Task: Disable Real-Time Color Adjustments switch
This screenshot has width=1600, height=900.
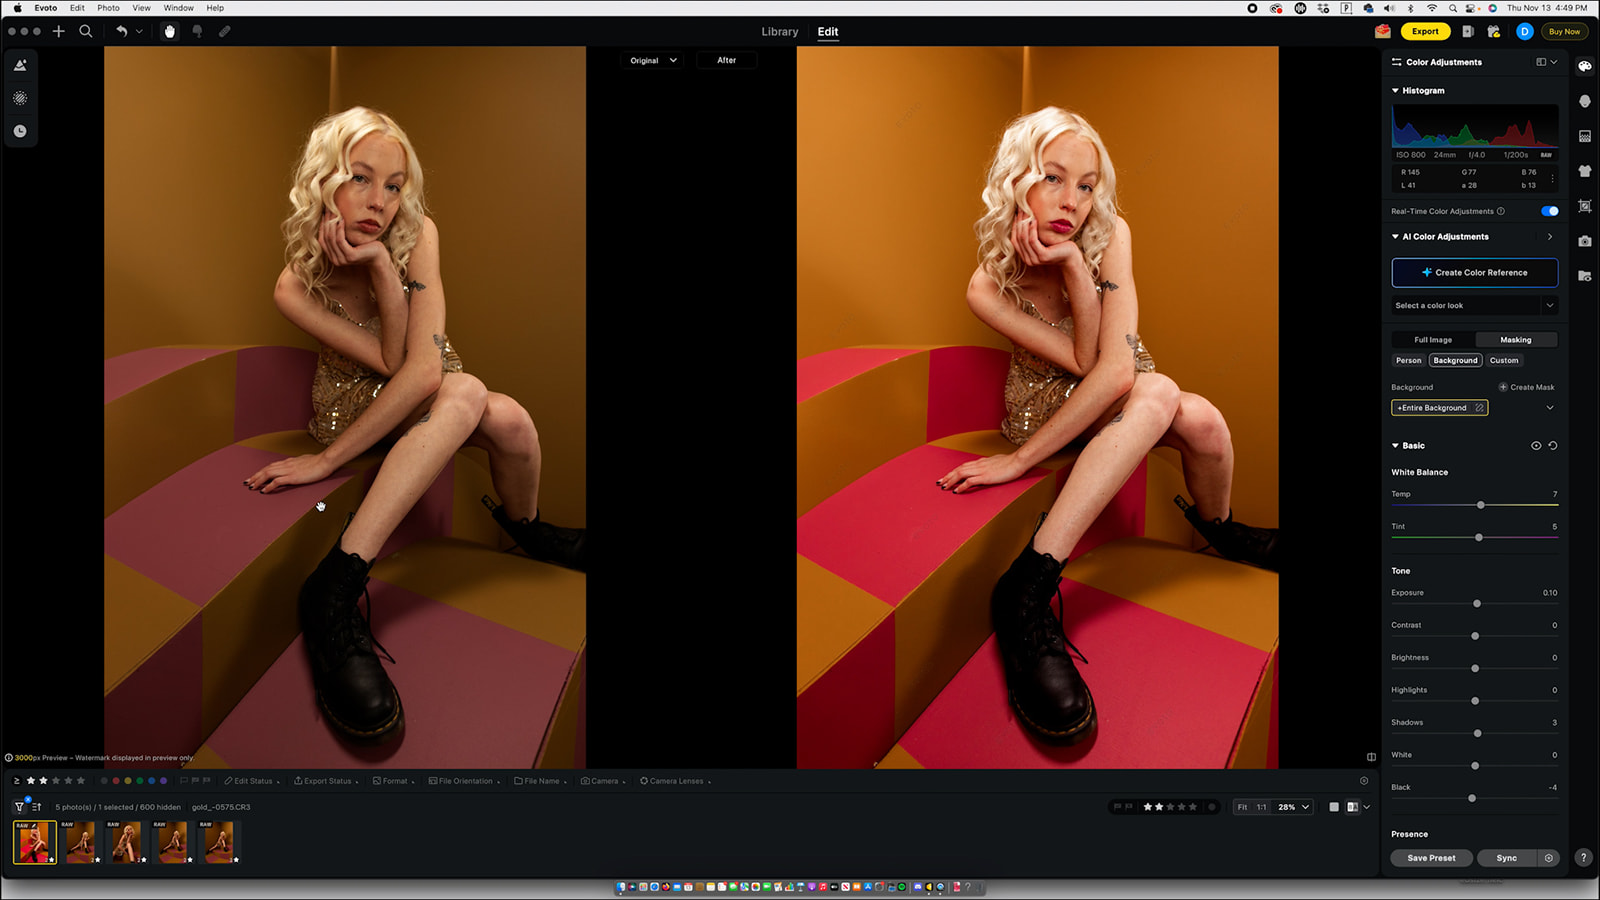Action: click(1549, 211)
